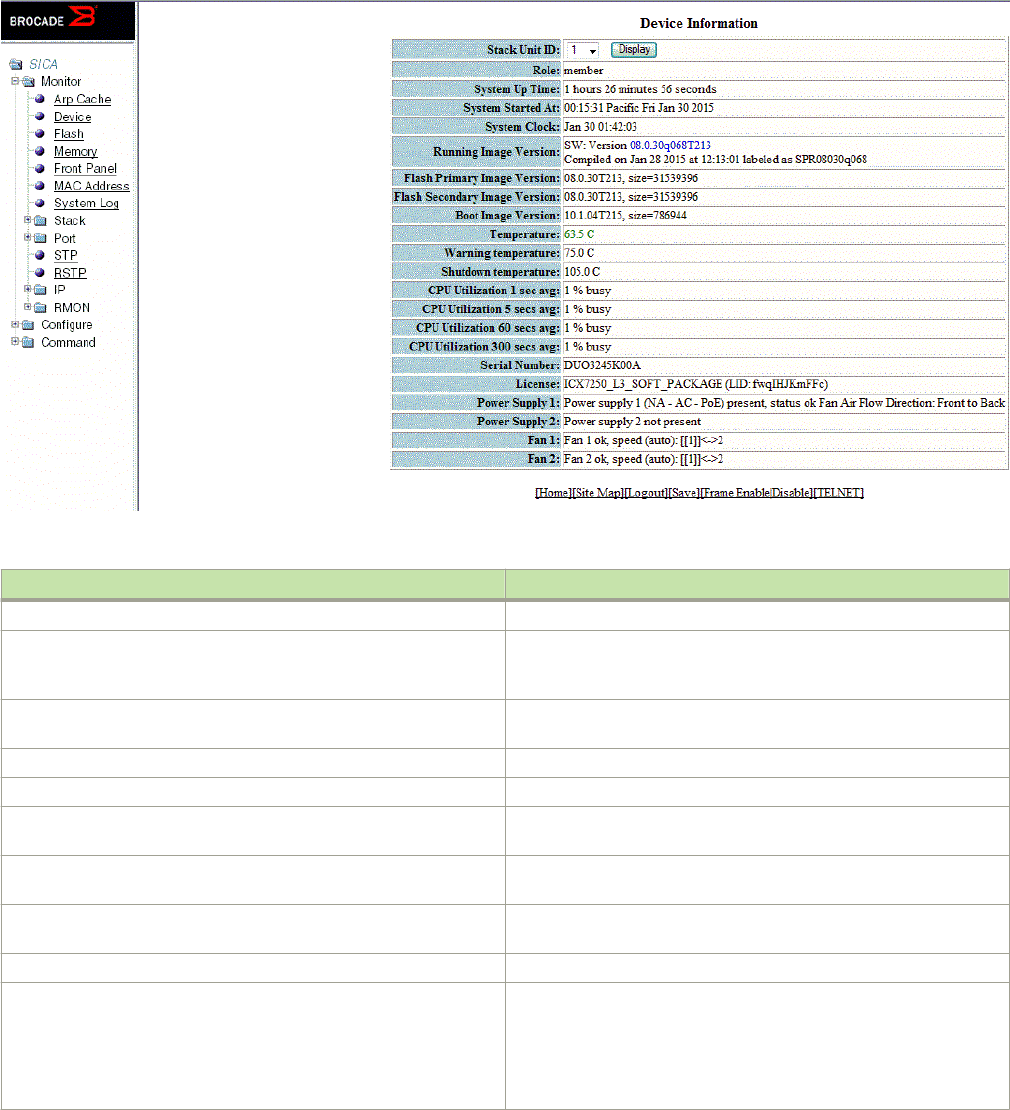Image resolution: width=1010 pixels, height=1110 pixels.
Task: Click the Configure folder icon
Action: click(x=28, y=325)
